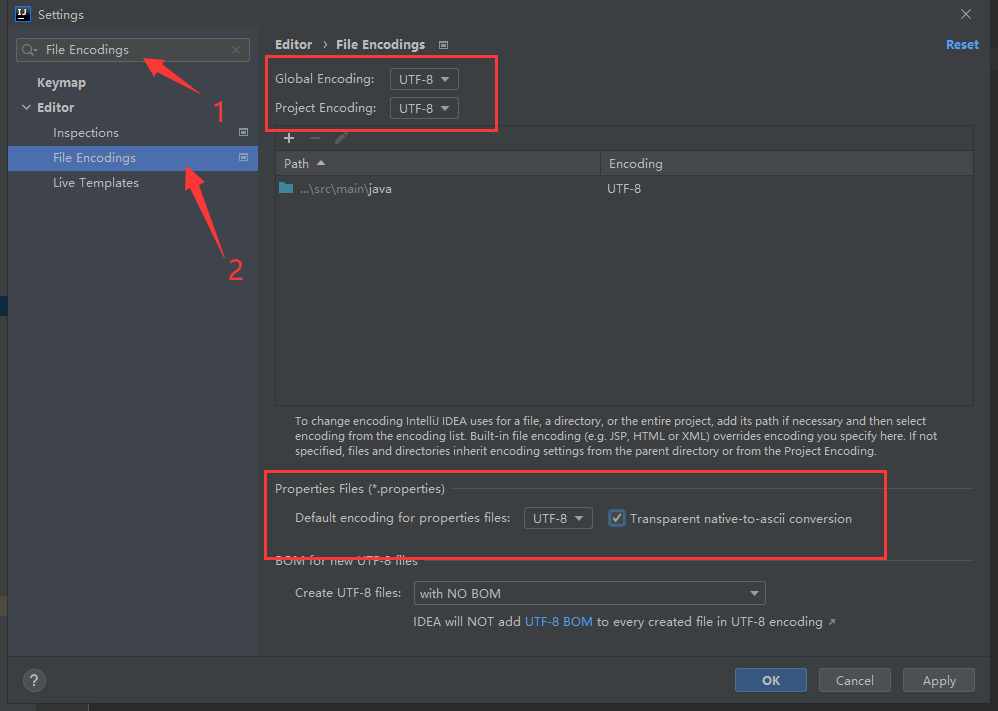998x711 pixels.
Task: Sort by Path ascending arrow
Action: coord(321,164)
